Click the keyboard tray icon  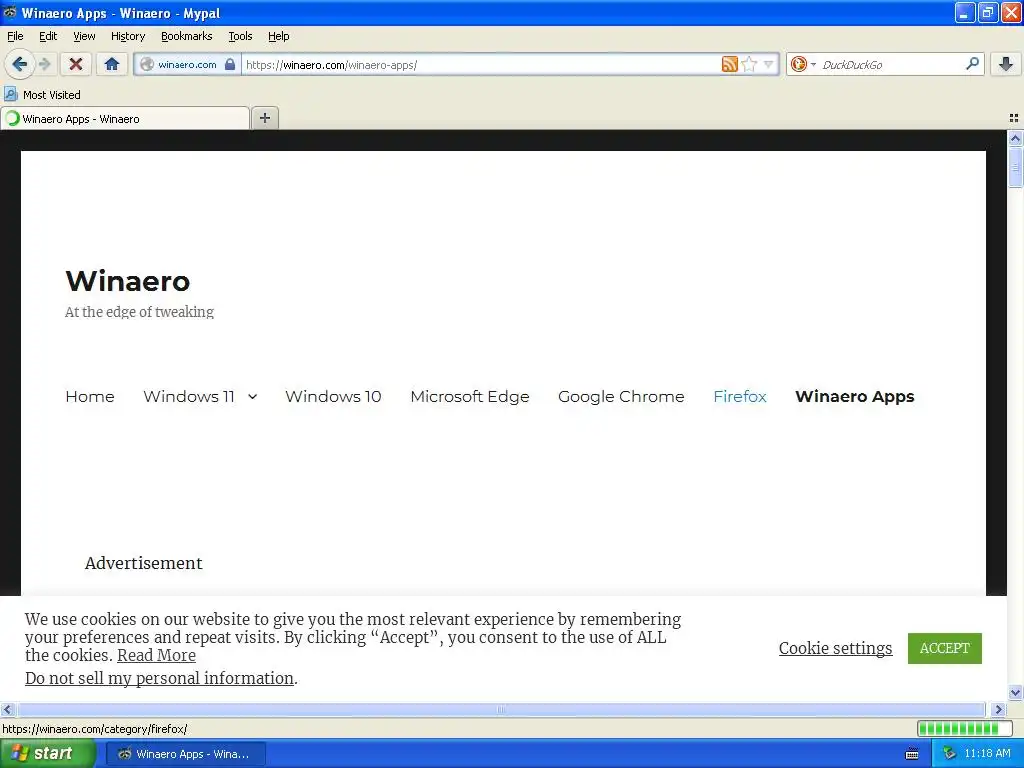pos(912,754)
